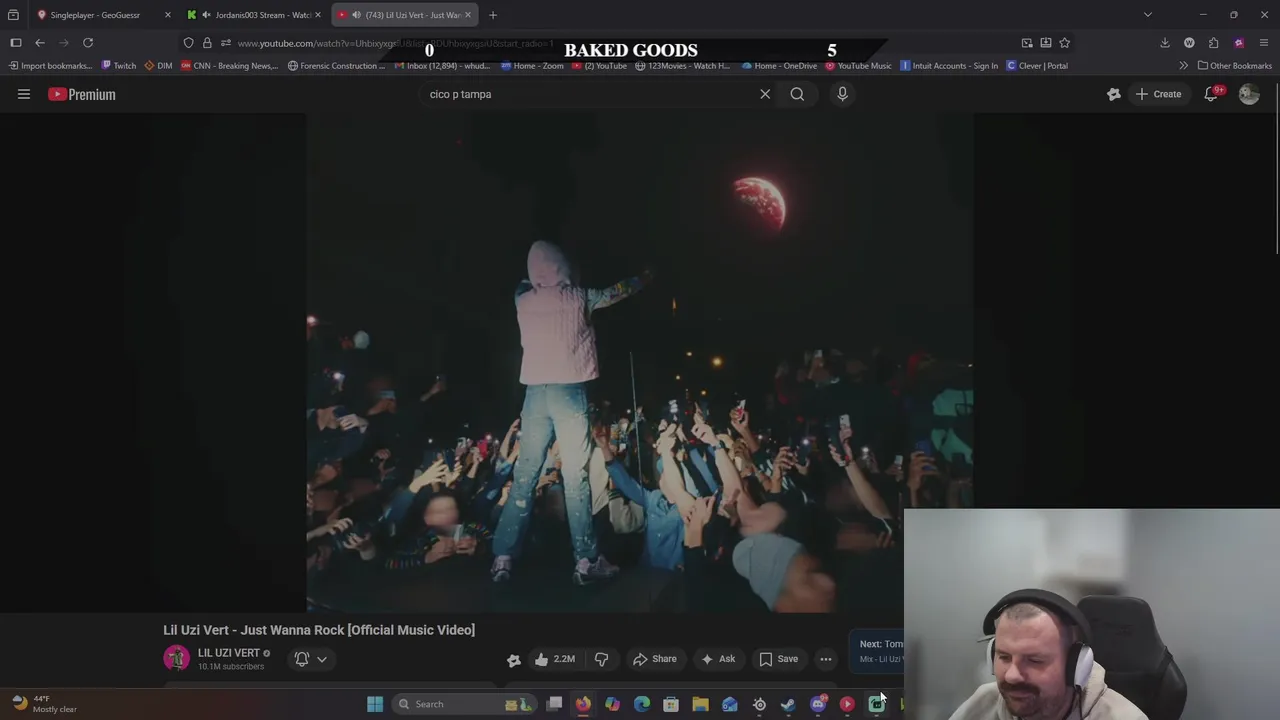The image size is (1280, 720).
Task: Open Intuit Accounts - Sign In bookmark
Action: tap(949, 66)
